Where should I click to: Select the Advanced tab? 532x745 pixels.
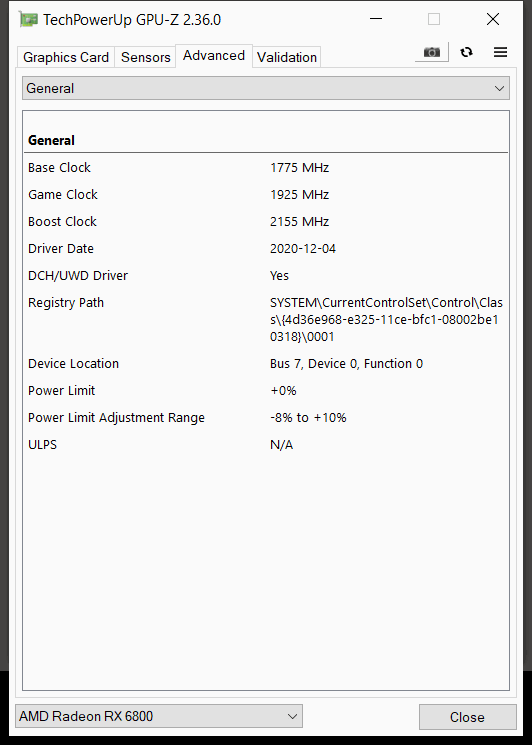214,56
